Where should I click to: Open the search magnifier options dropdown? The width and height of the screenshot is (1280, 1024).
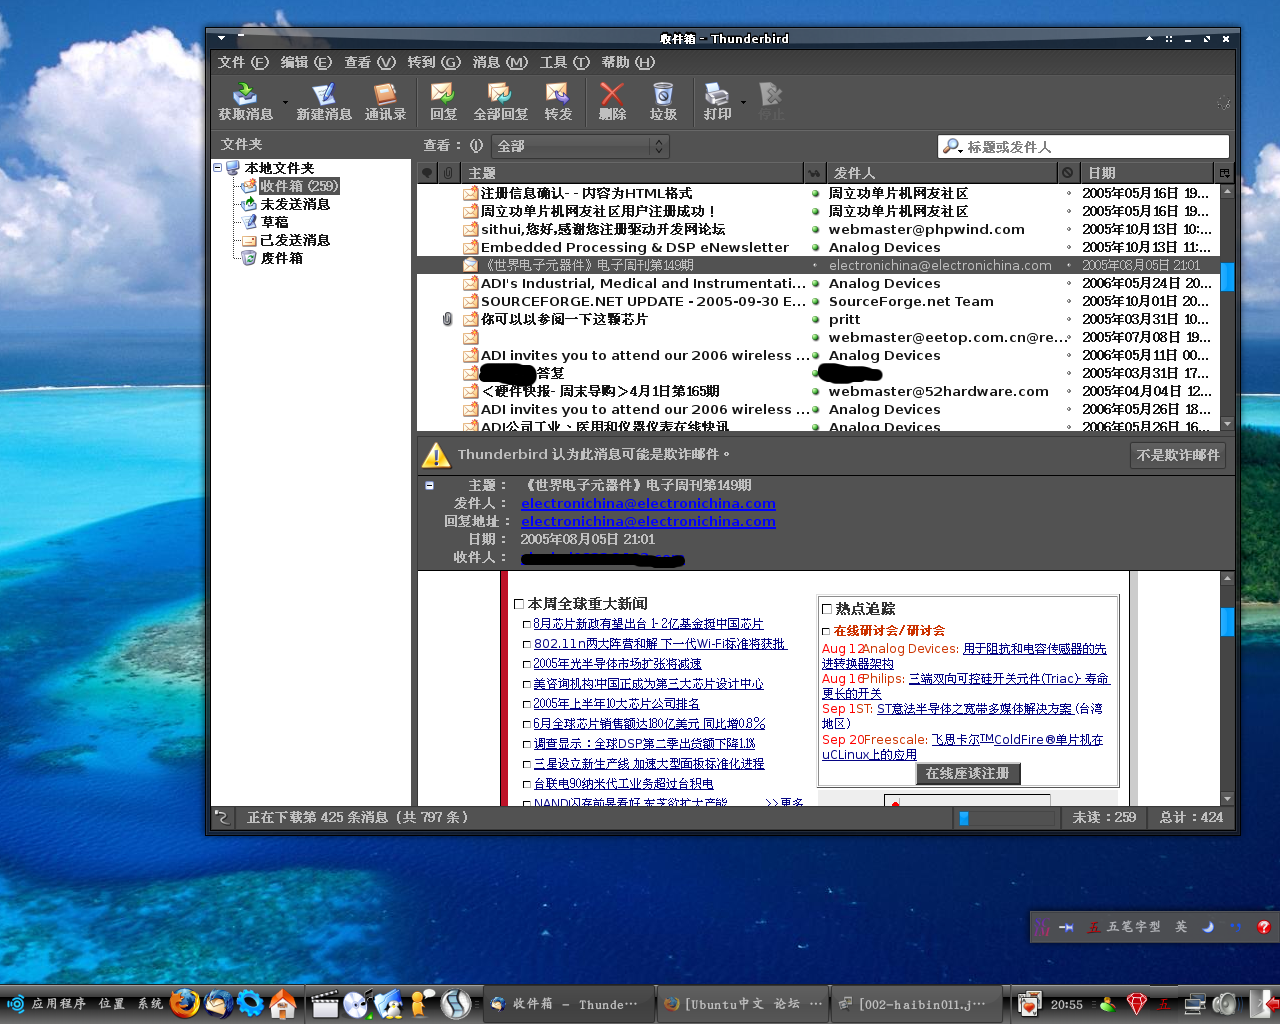click(952, 146)
